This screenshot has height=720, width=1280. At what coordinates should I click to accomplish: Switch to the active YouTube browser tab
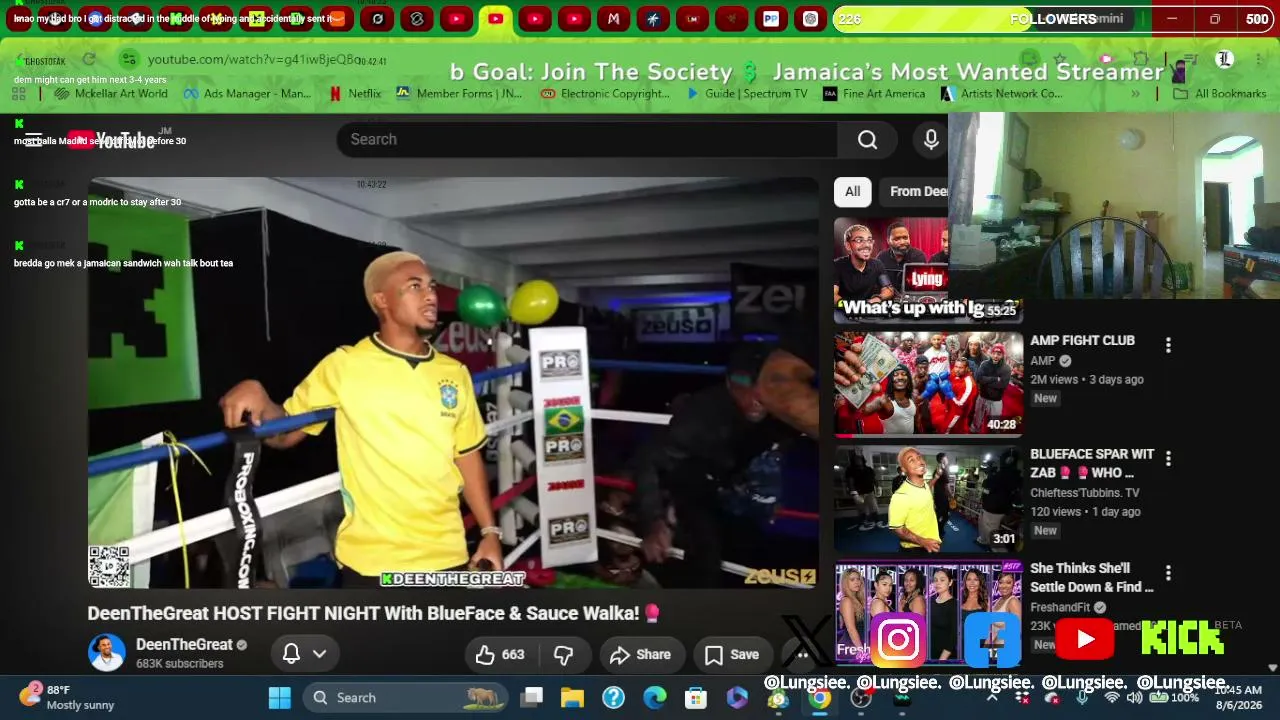(x=495, y=19)
